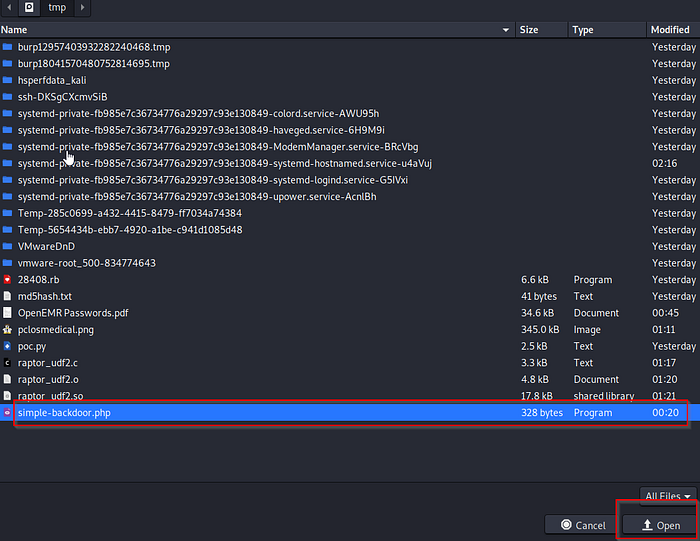Click the Python icon next to poc.py
Screen dimensions: 700x541
8,346
